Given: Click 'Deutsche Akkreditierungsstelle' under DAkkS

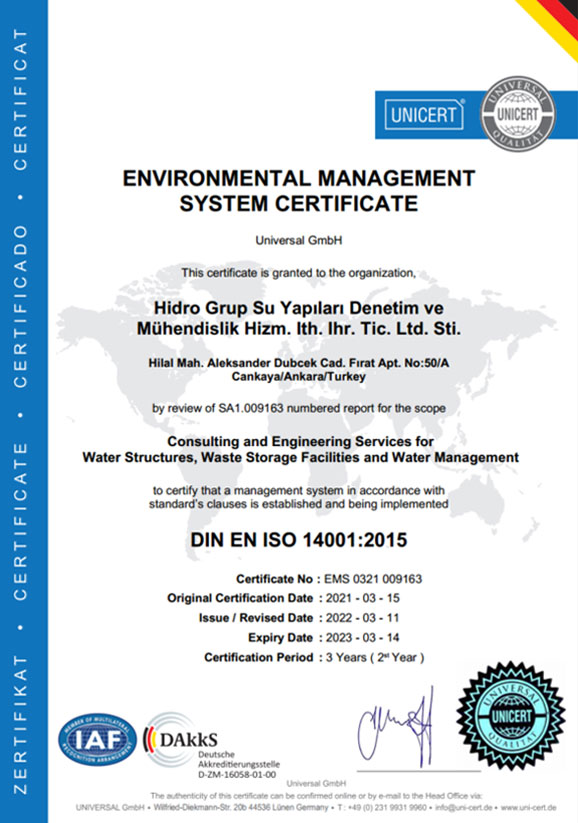Looking at the screenshot, I should point(239,759).
